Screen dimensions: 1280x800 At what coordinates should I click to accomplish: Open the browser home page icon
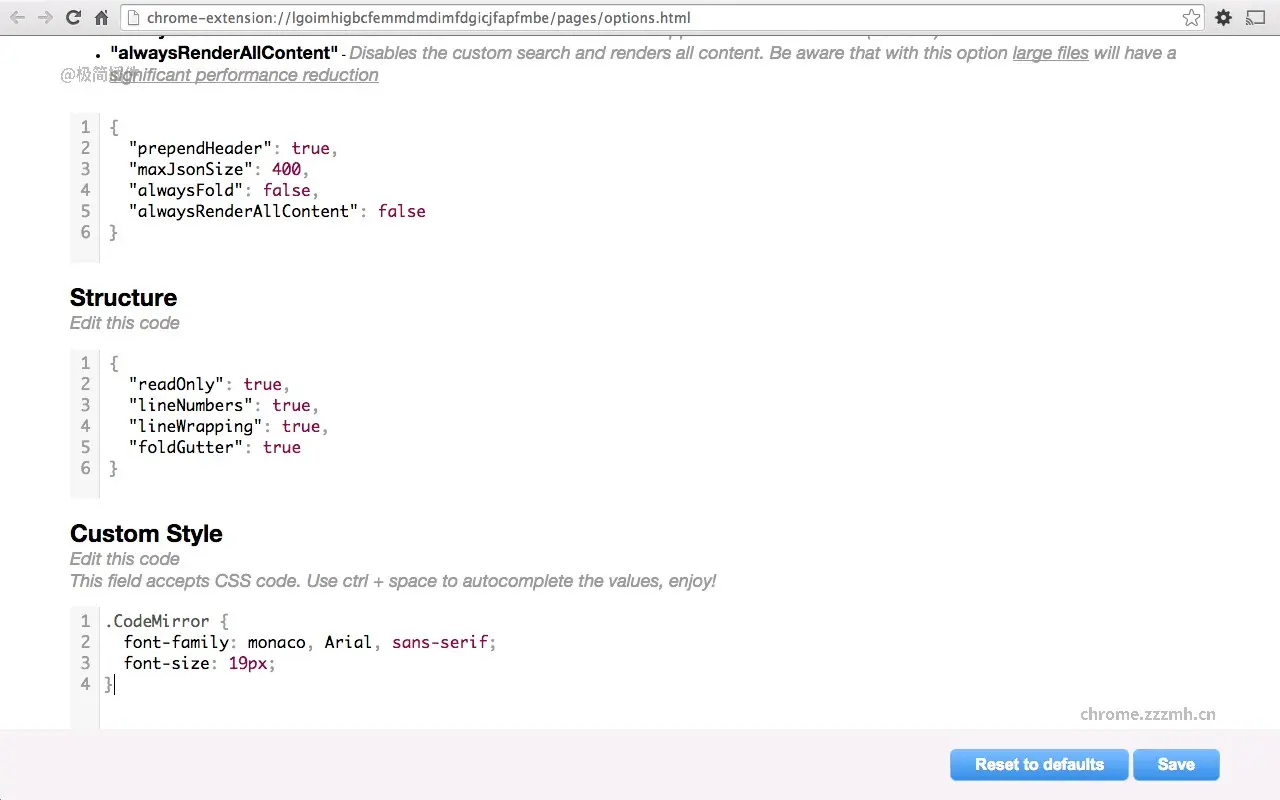(x=99, y=17)
